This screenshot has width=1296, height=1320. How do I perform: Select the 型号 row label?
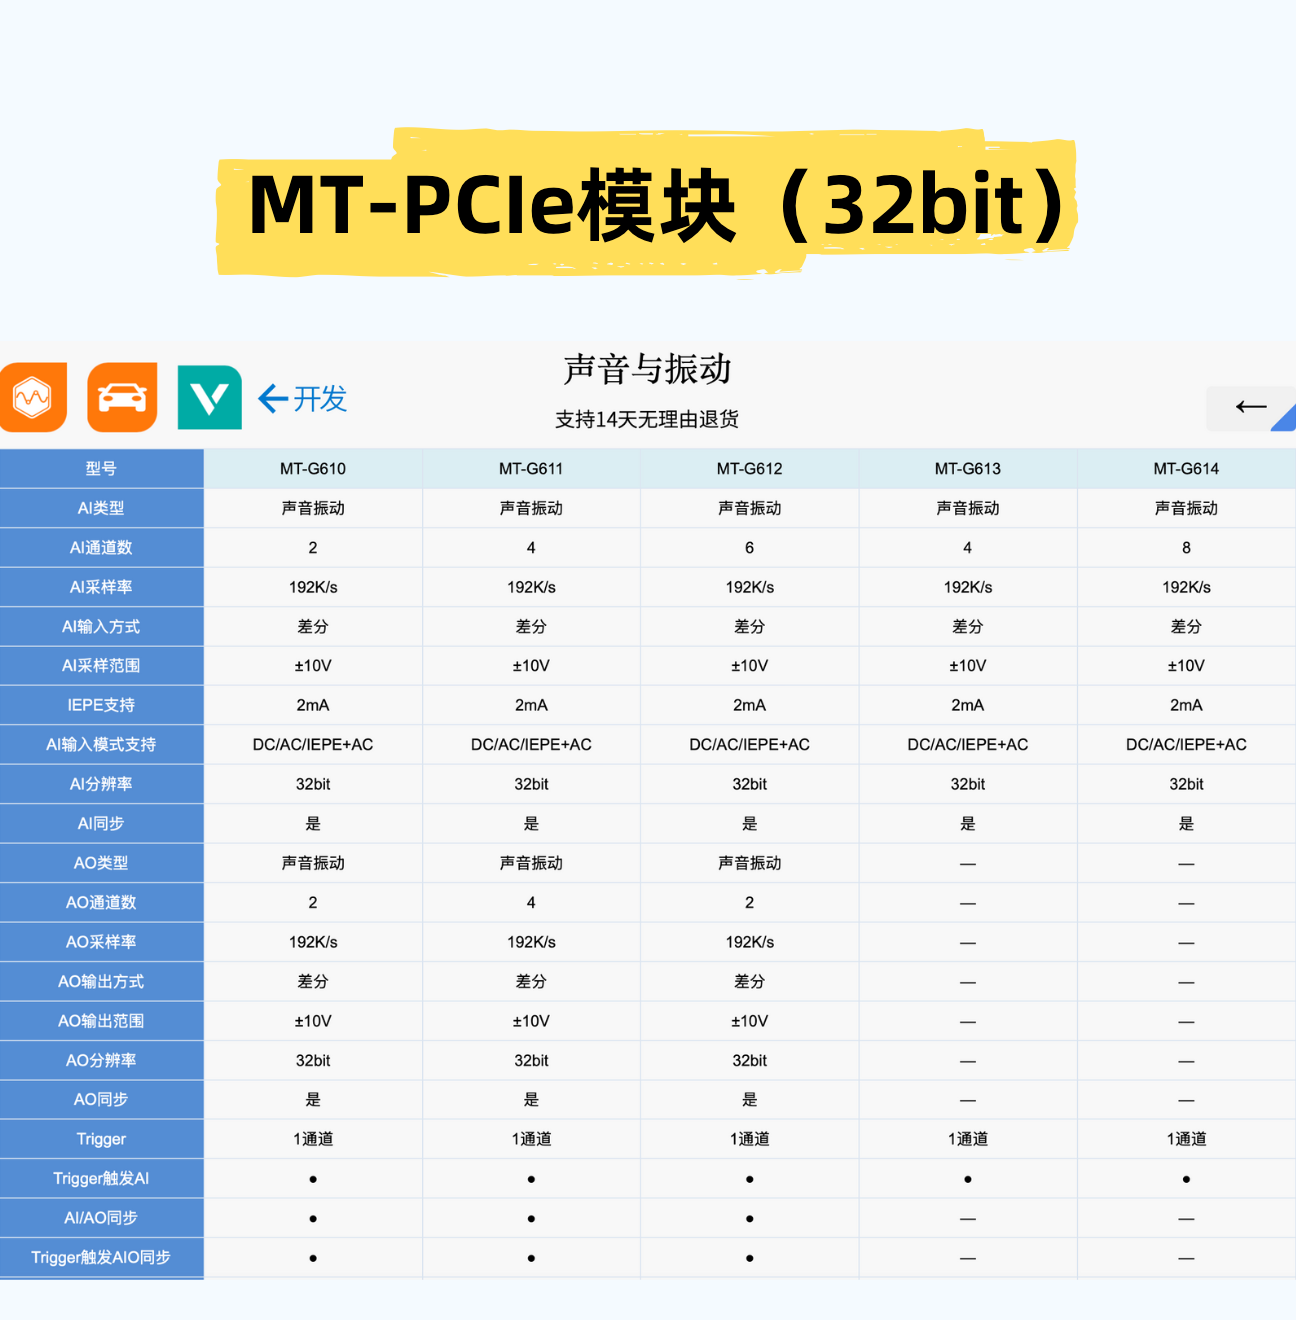point(101,469)
